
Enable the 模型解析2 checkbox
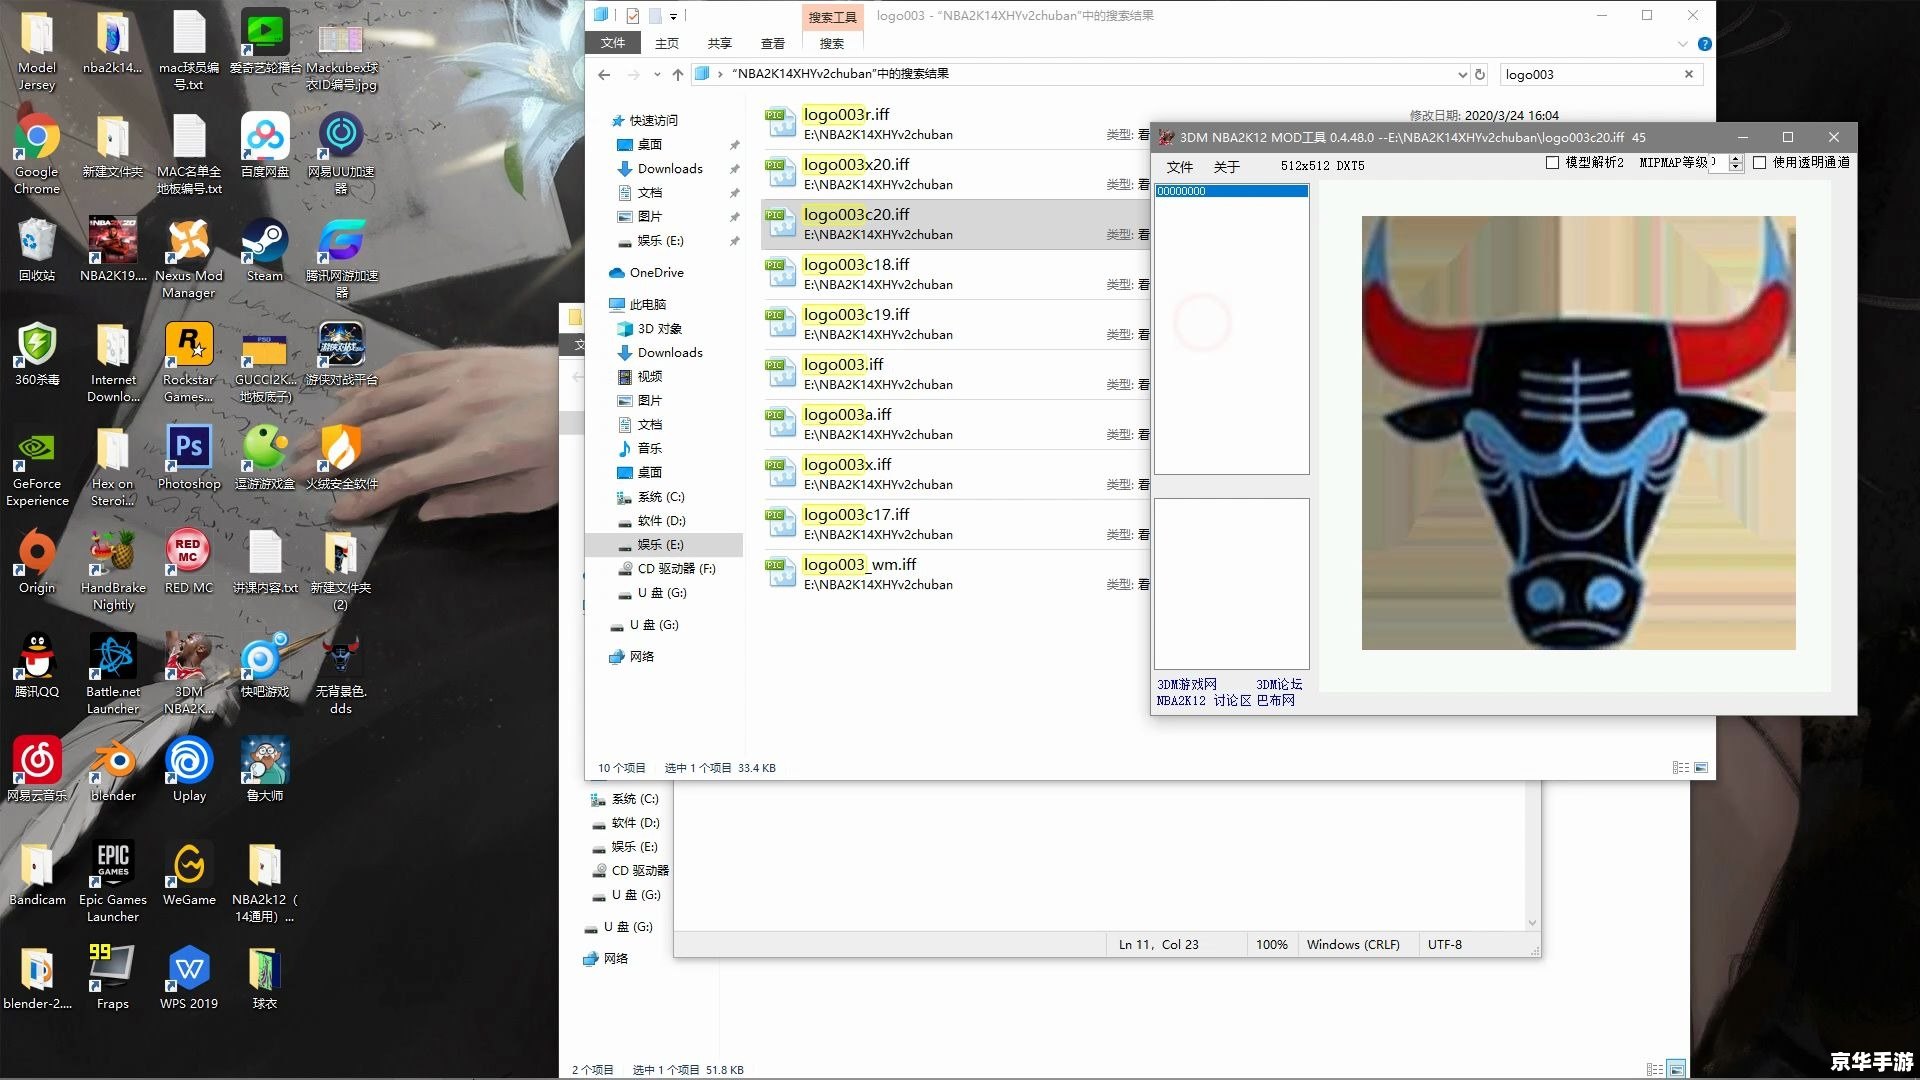(x=1553, y=163)
